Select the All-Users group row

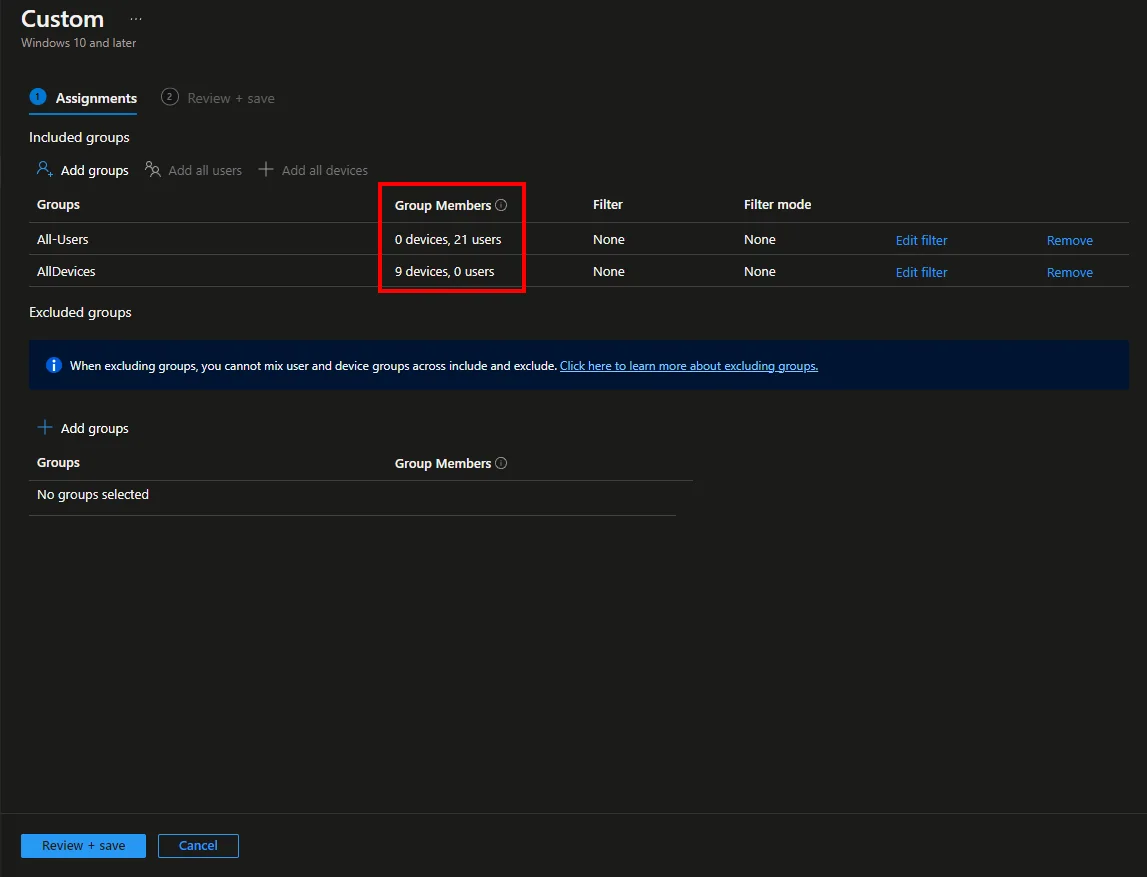pos(579,239)
